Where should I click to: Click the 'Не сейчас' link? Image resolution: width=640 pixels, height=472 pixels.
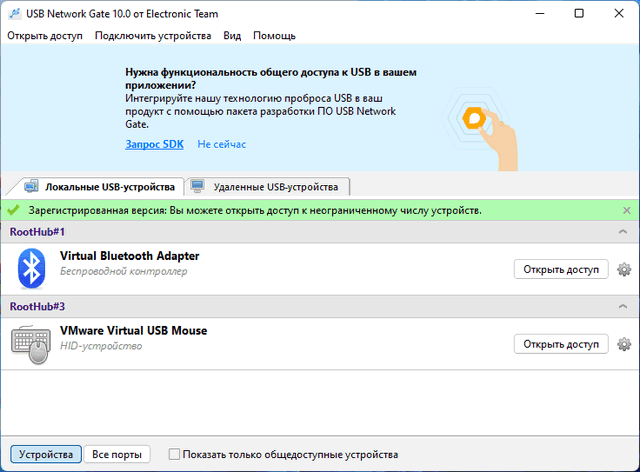coord(222,144)
